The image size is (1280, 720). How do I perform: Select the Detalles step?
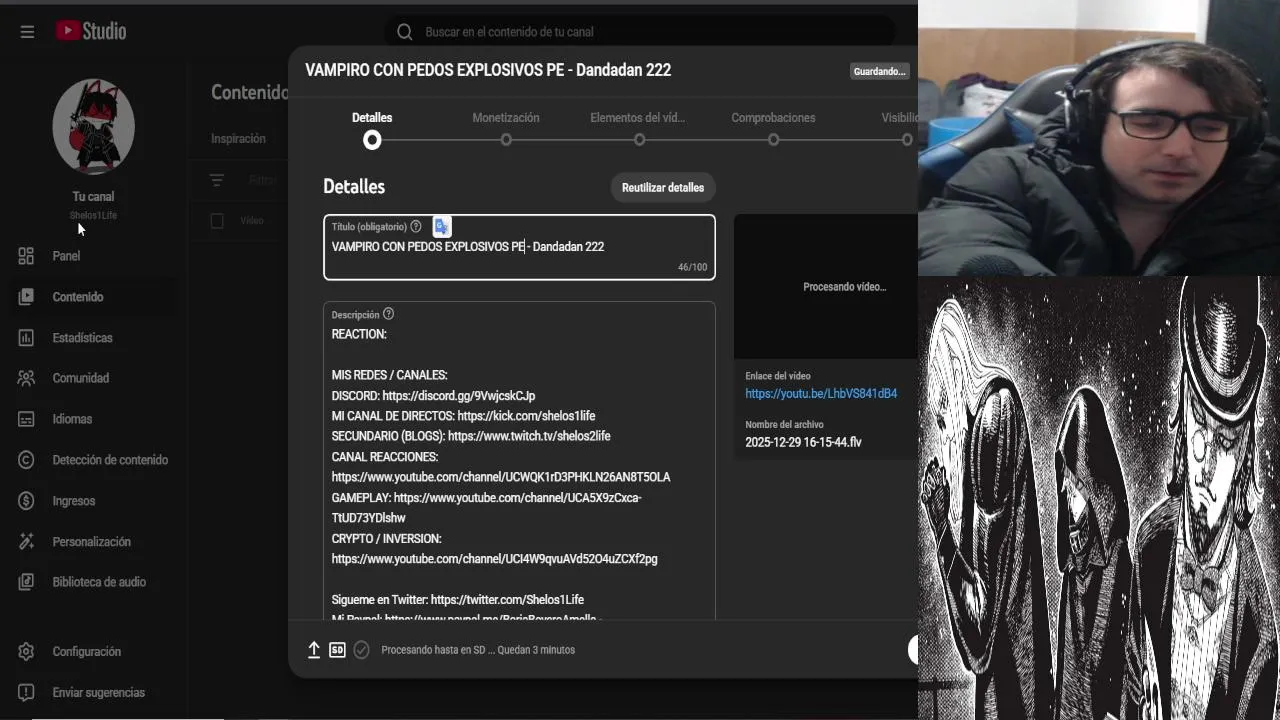(372, 129)
